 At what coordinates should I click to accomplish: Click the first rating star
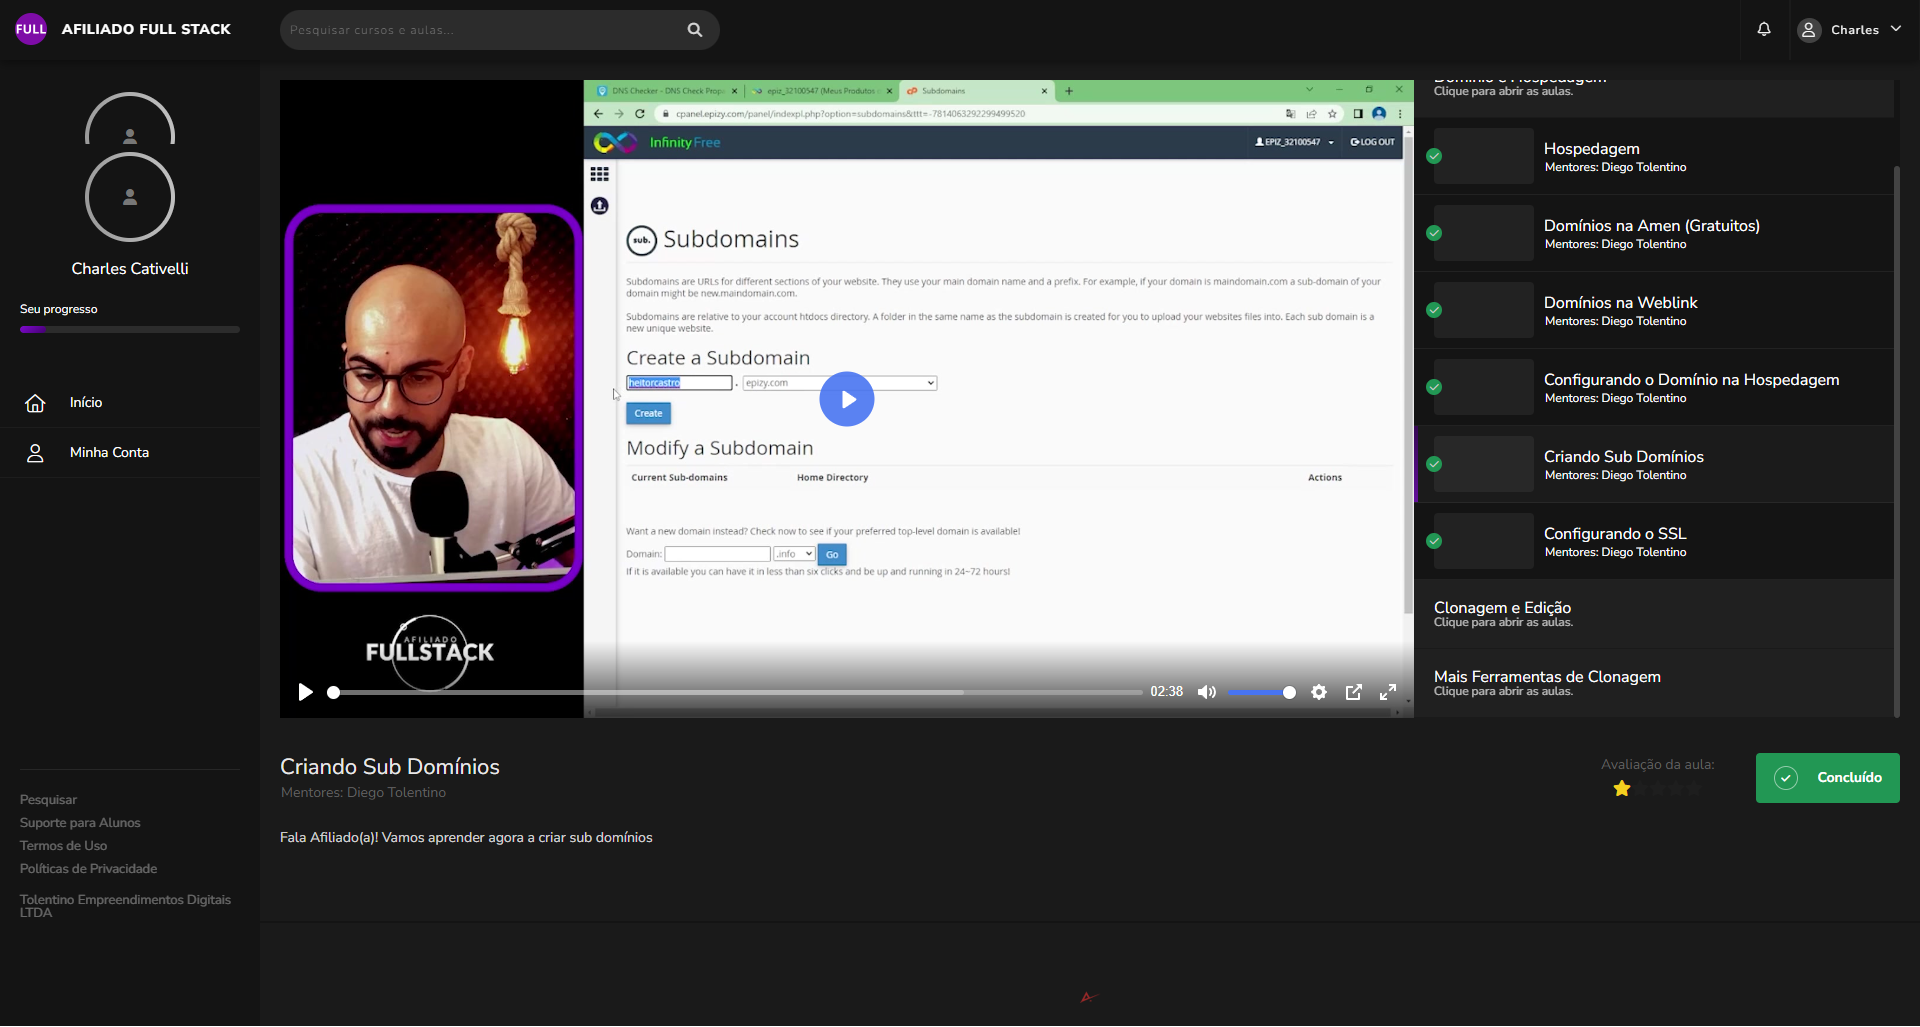coord(1622,789)
